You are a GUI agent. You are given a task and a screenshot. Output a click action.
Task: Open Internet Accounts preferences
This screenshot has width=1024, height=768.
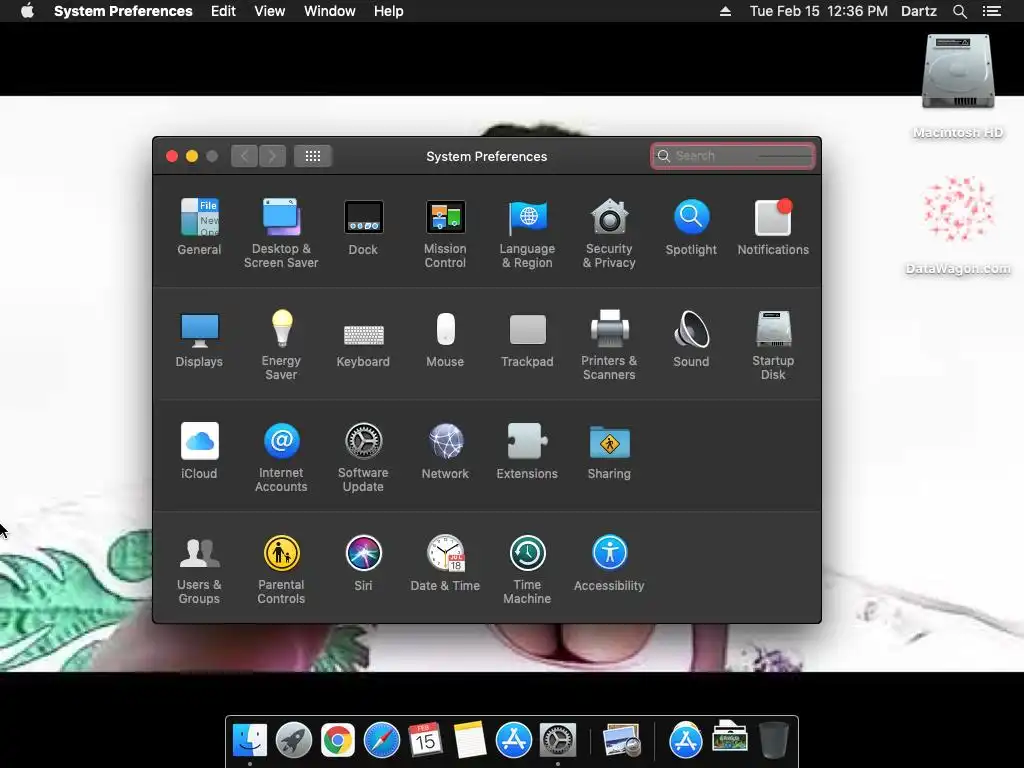pyautogui.click(x=281, y=457)
